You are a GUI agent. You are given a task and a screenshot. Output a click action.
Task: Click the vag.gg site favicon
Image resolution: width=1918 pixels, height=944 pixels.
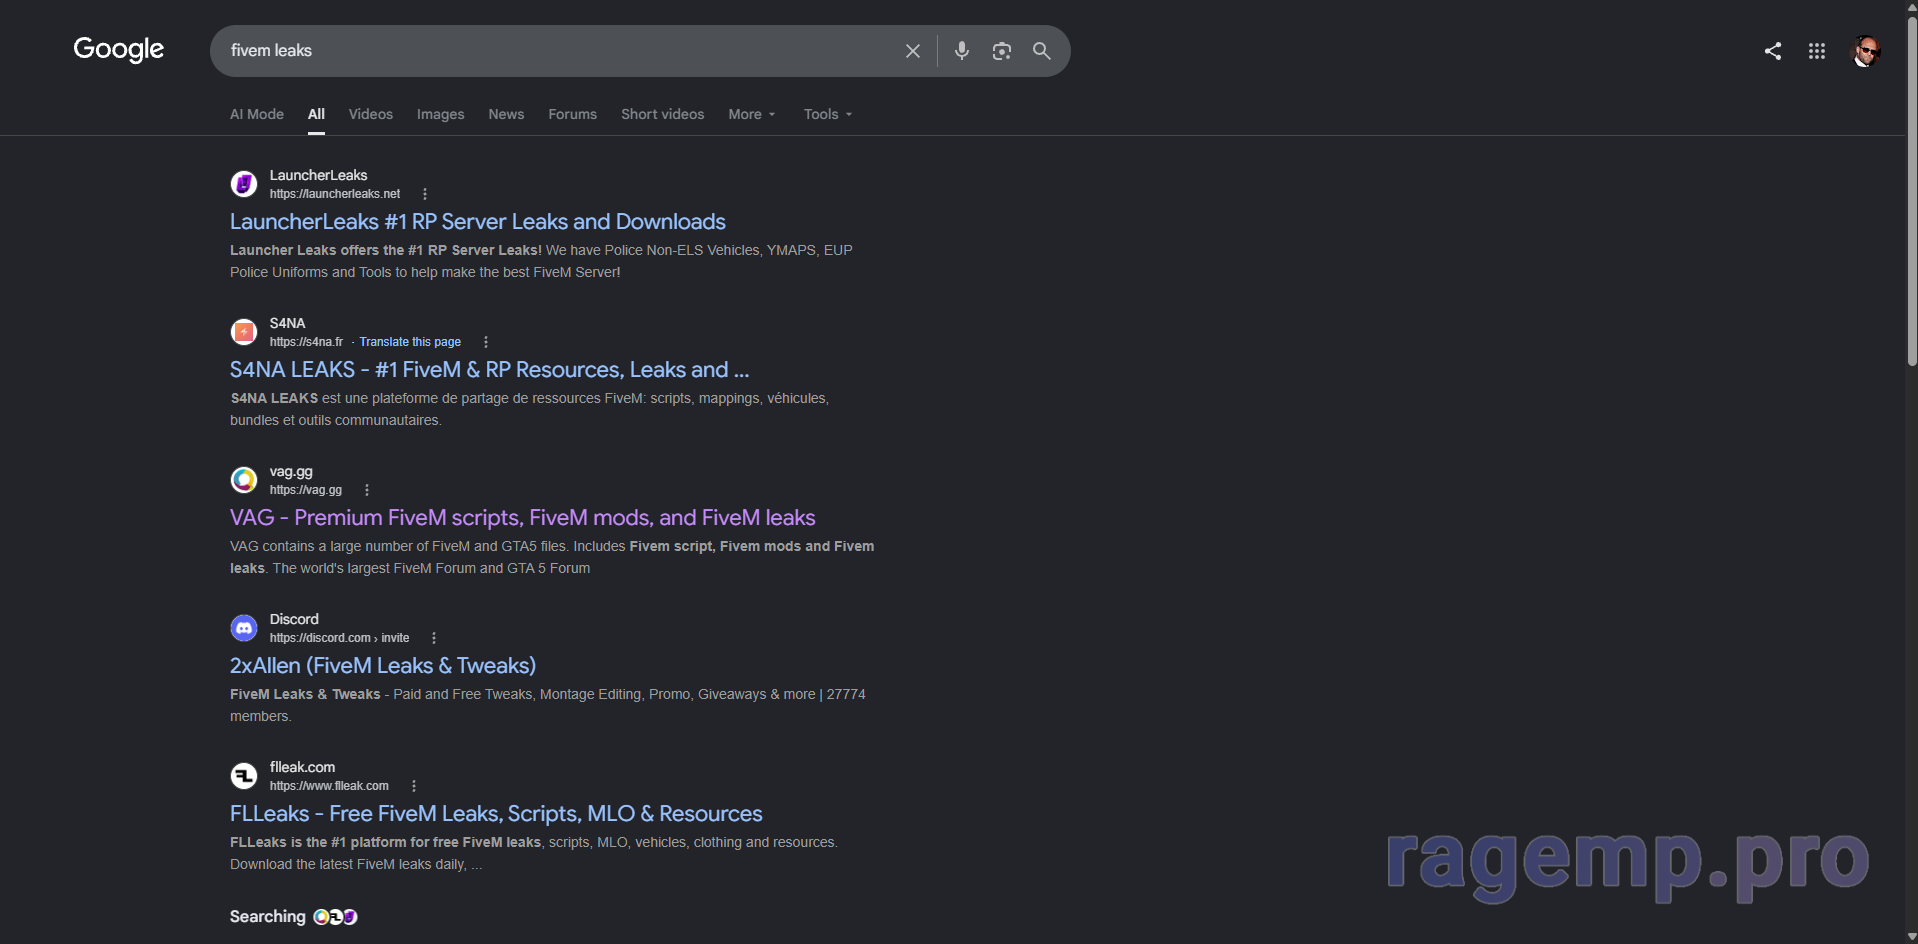244,480
